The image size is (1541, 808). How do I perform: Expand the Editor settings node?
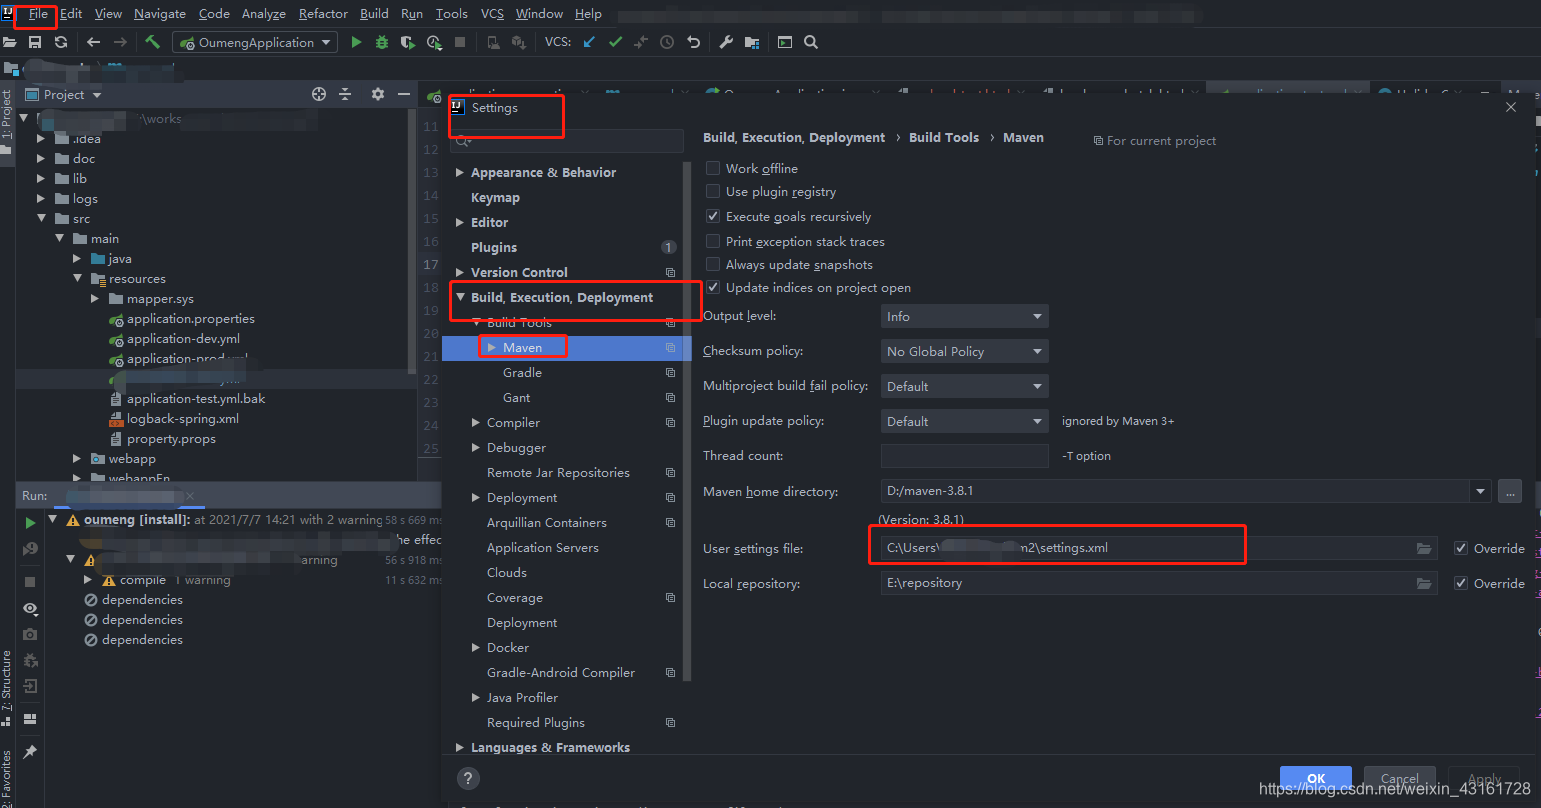pos(460,222)
